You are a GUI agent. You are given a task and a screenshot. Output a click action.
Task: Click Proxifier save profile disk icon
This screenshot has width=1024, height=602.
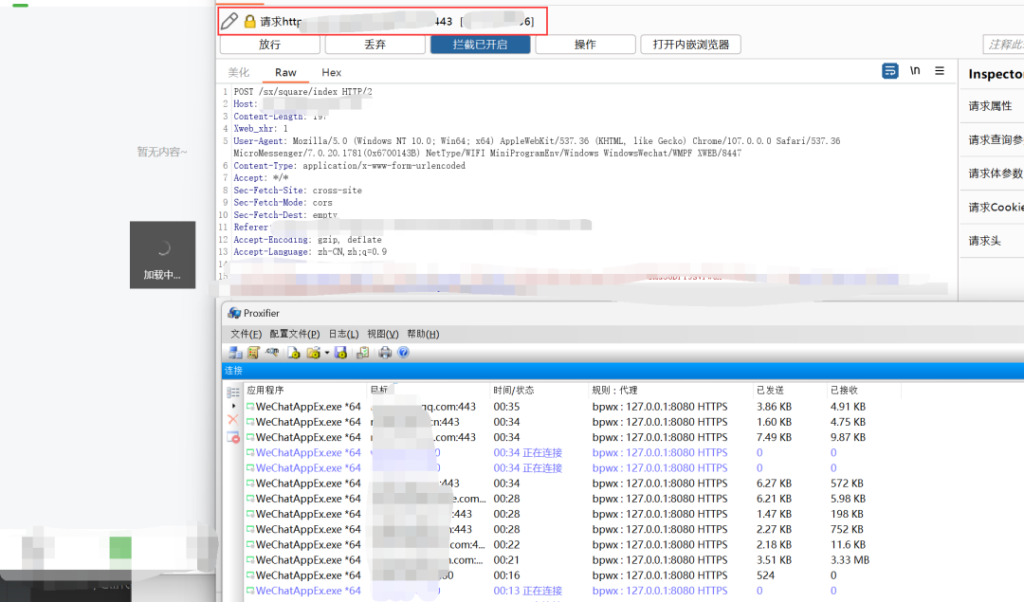[340, 352]
